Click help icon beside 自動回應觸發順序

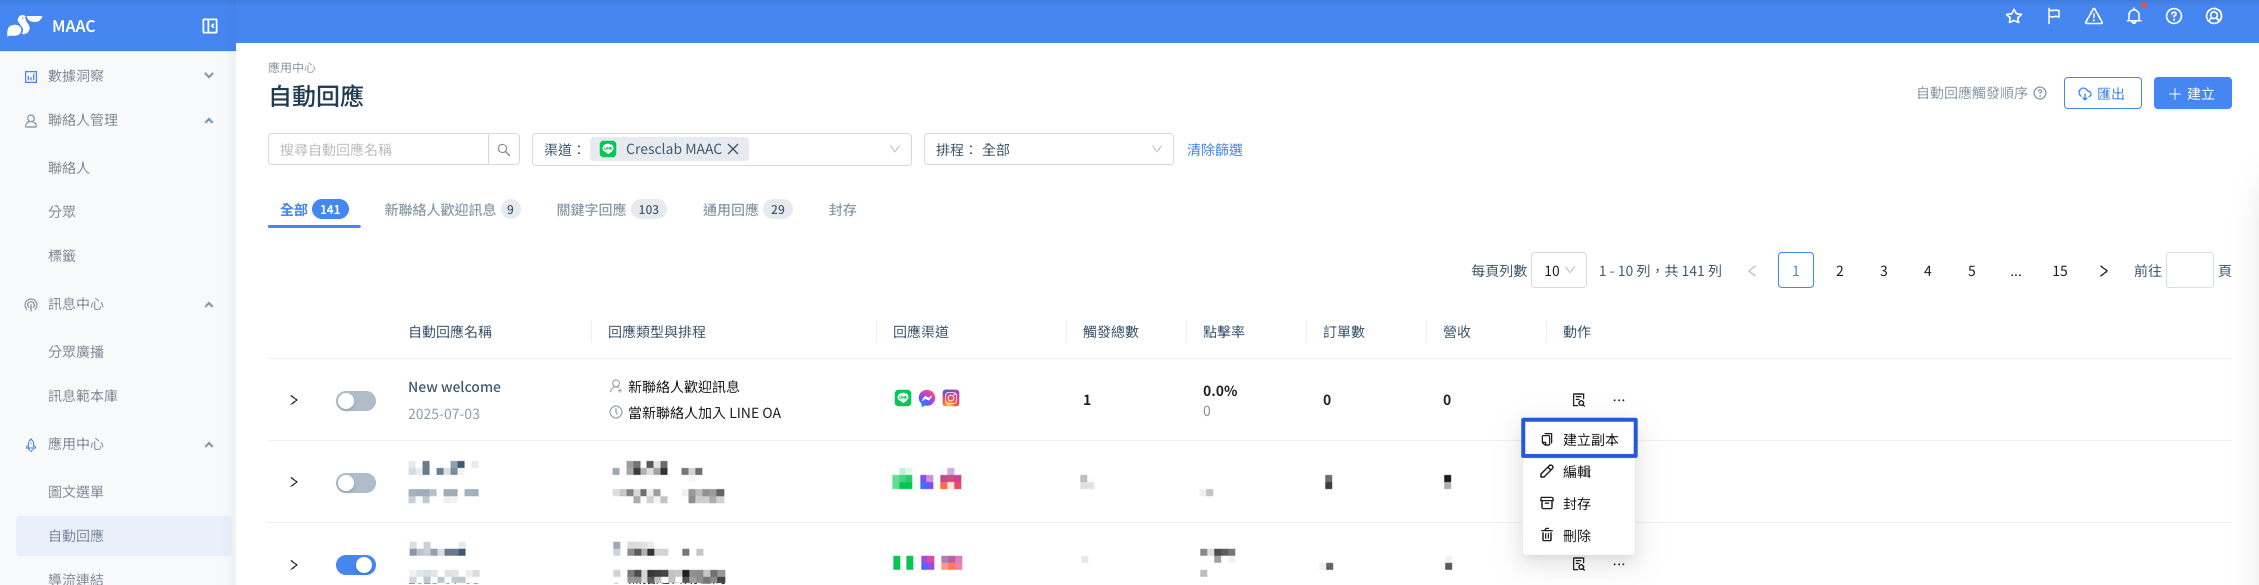point(2040,93)
